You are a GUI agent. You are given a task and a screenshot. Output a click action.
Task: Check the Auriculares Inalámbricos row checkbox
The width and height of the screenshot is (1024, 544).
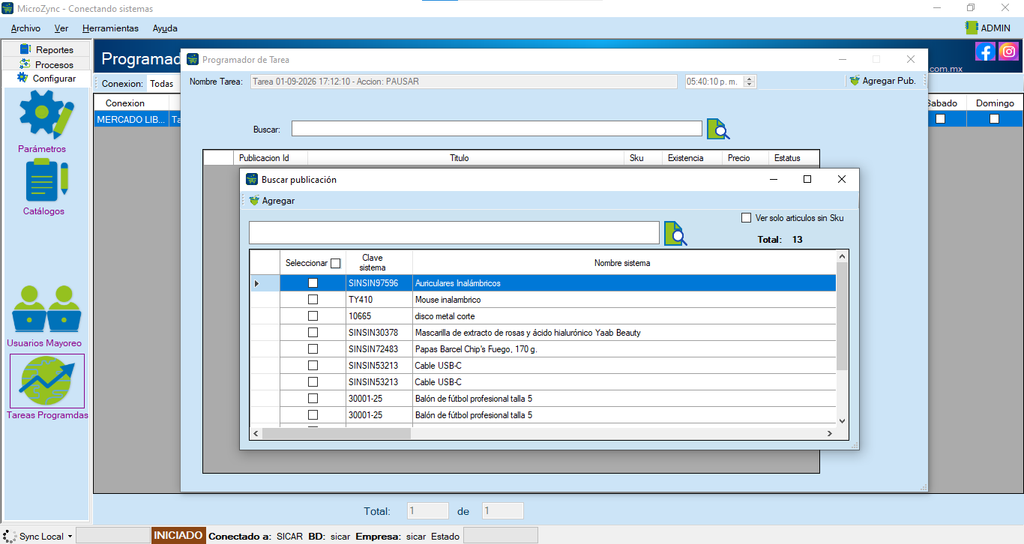pos(313,283)
